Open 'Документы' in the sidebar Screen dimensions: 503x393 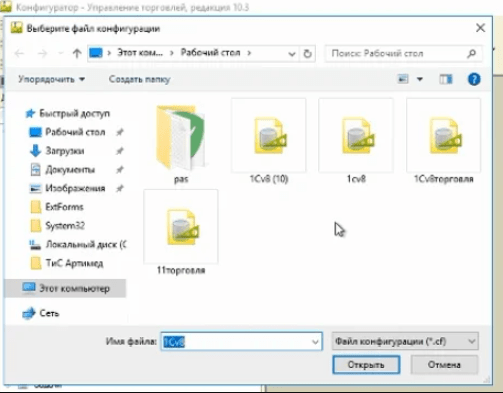63,170
